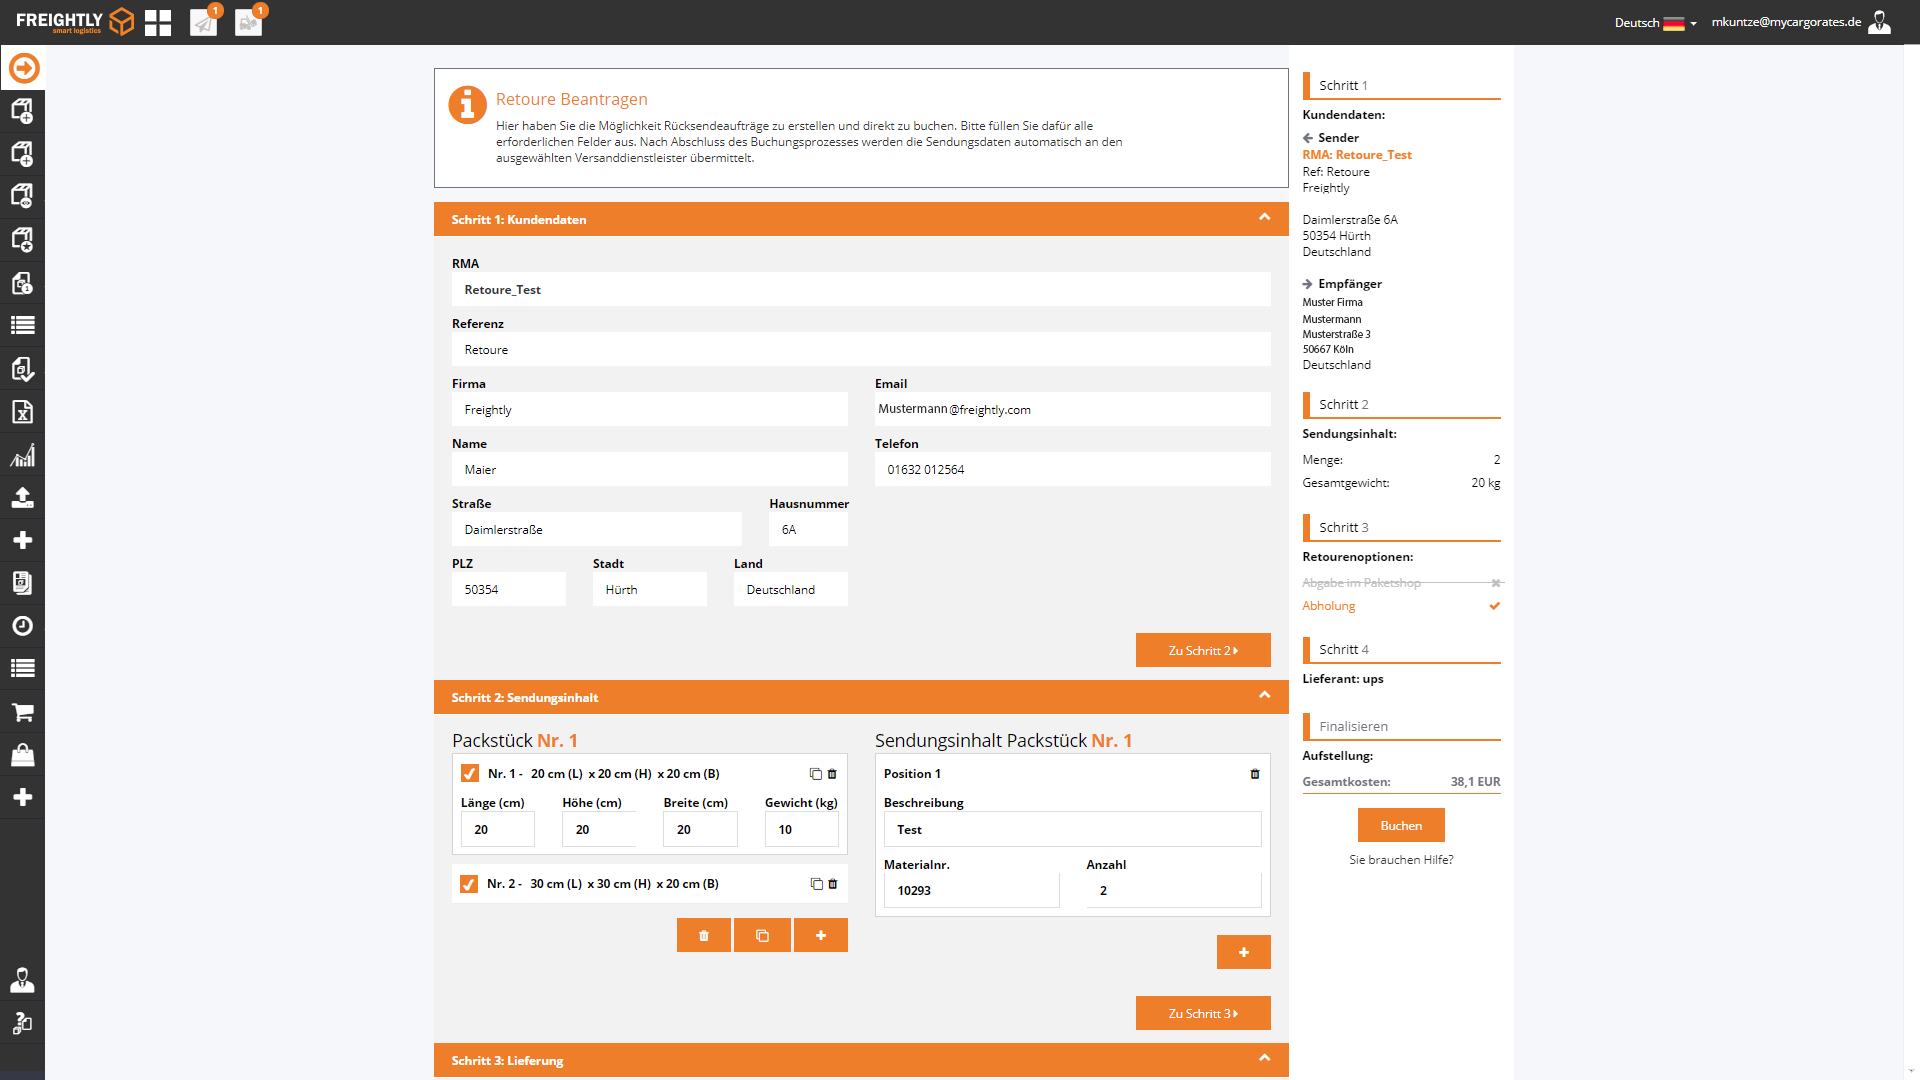Add a package with the orange plus button
The width and height of the screenshot is (1920, 1080).
[821, 935]
